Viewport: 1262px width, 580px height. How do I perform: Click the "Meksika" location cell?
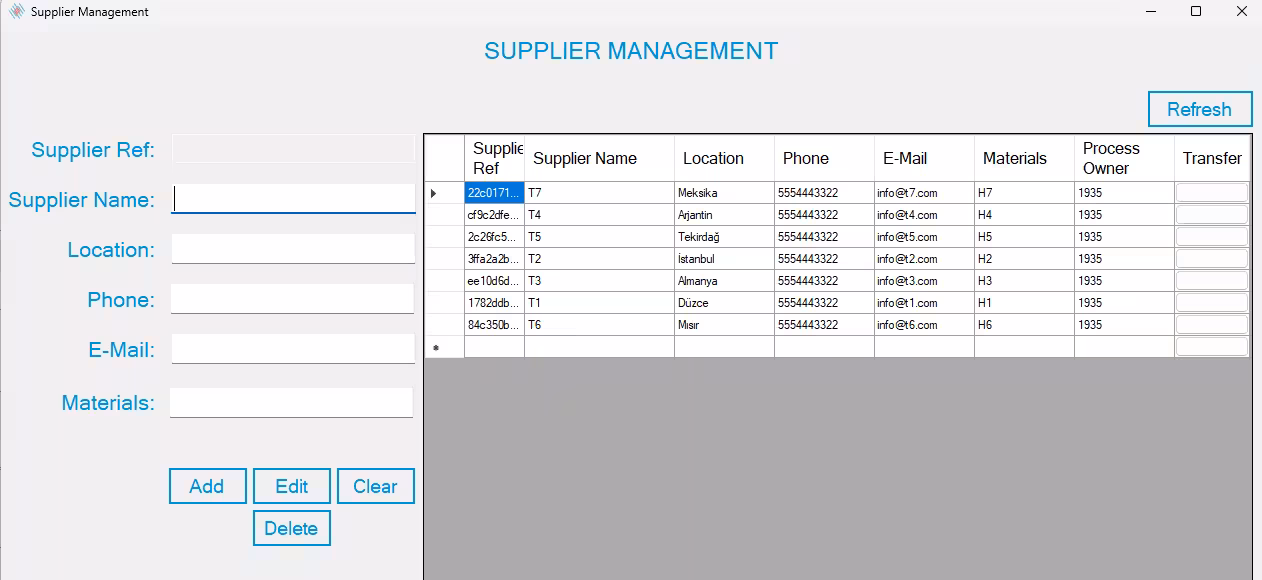click(724, 193)
